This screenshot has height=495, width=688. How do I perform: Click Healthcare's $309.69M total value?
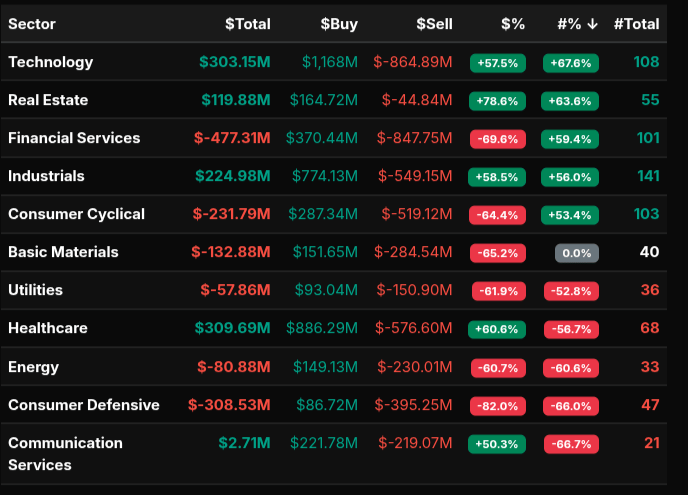point(234,328)
